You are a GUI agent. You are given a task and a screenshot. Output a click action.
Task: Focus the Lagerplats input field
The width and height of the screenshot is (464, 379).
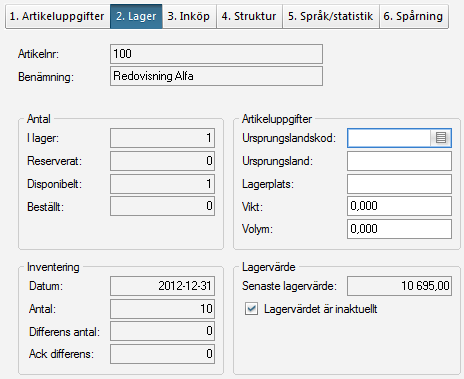[x=399, y=184]
